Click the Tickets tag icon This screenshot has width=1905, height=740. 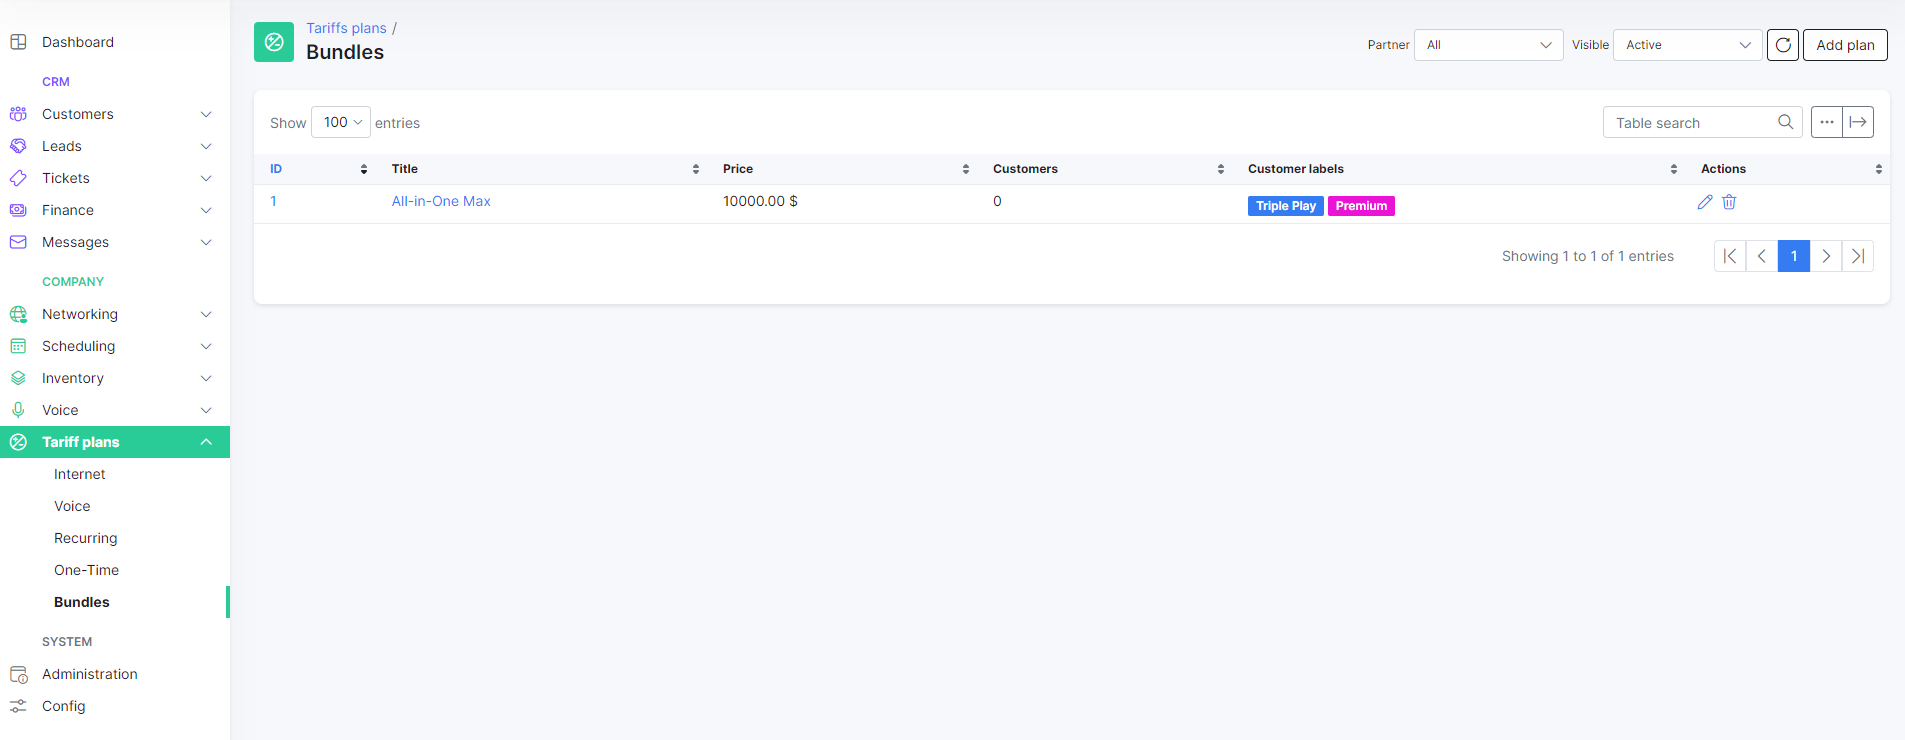click(x=18, y=178)
